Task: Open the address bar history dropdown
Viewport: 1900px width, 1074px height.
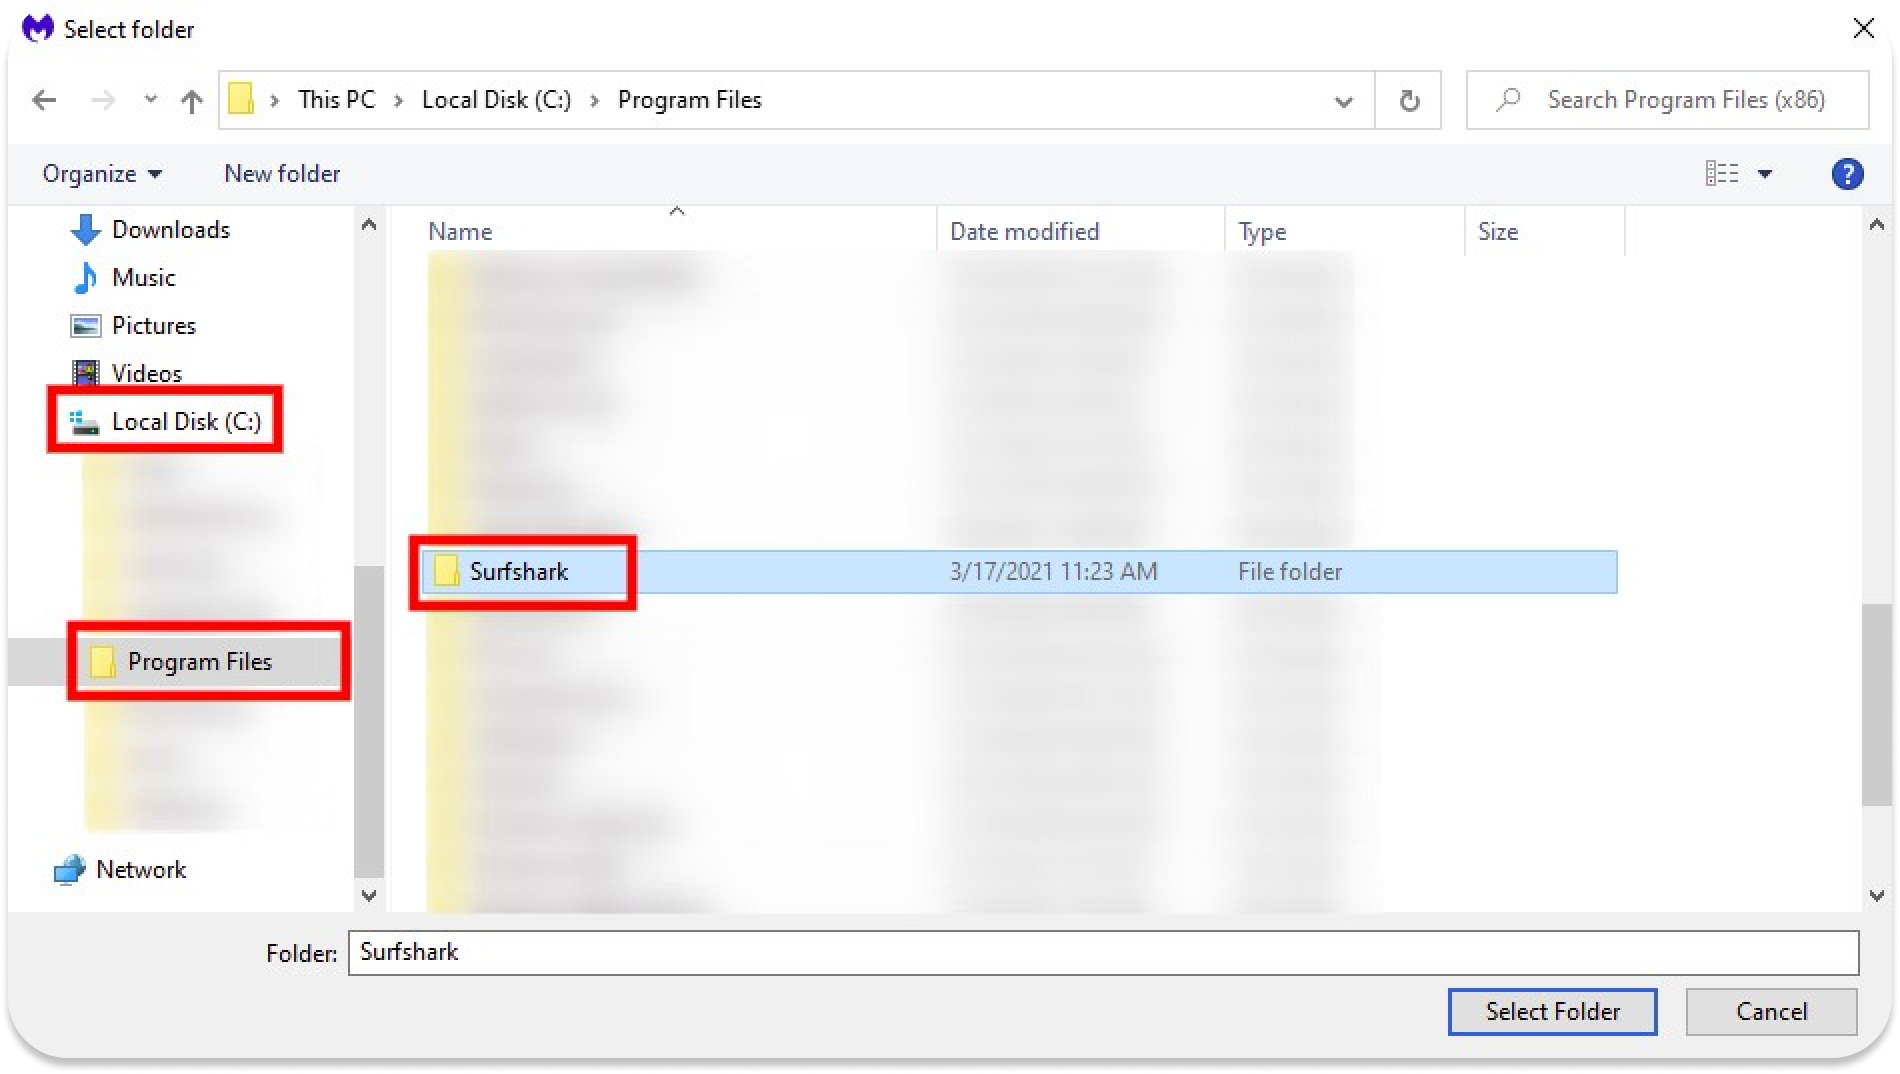Action: point(1343,100)
